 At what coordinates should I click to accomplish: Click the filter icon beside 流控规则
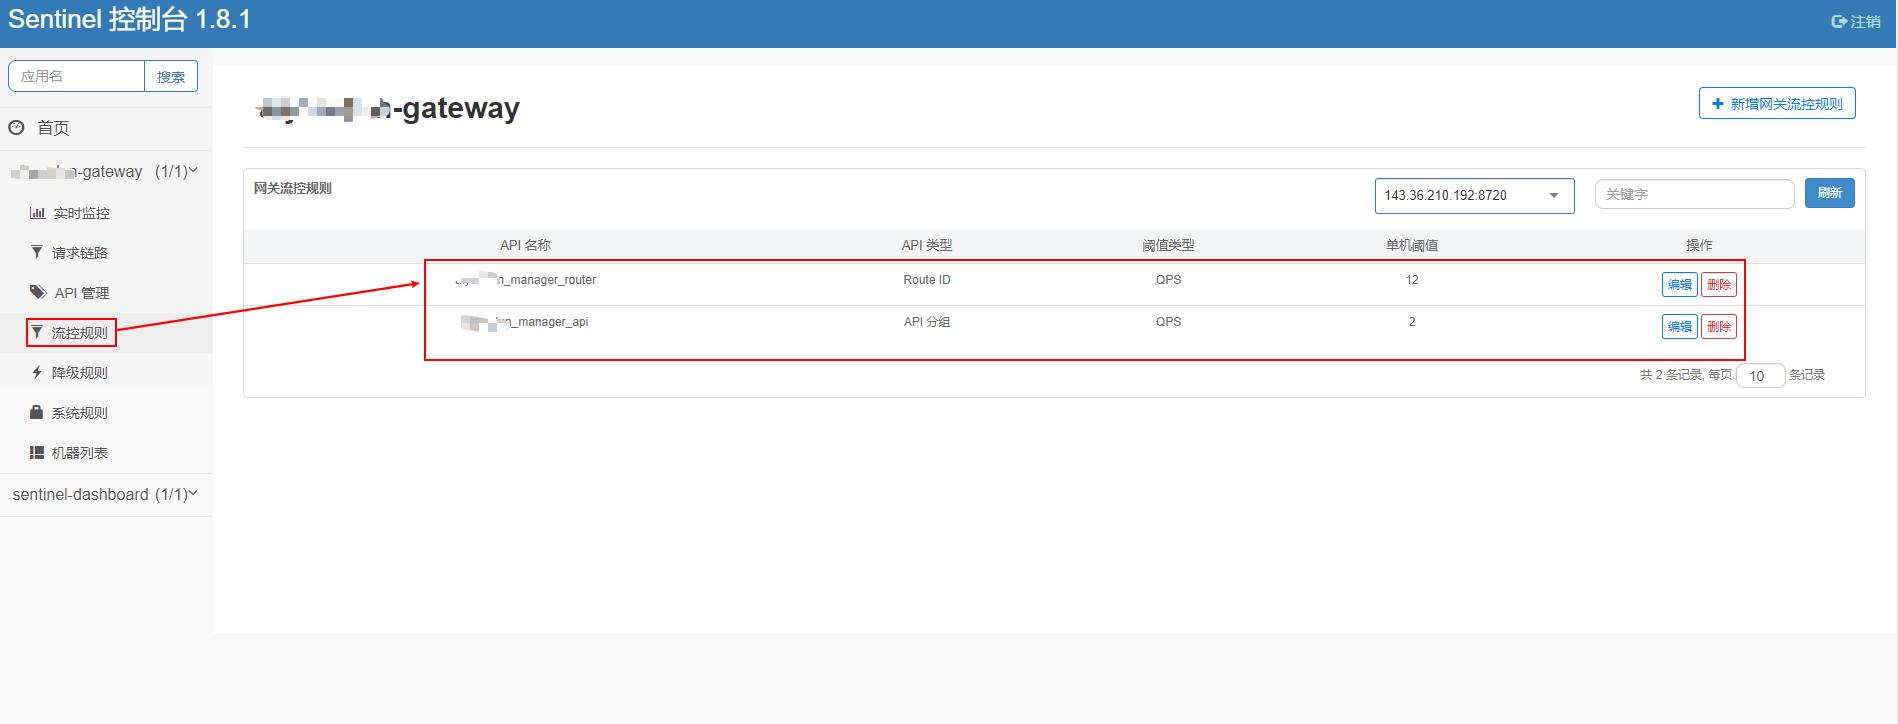(x=37, y=332)
